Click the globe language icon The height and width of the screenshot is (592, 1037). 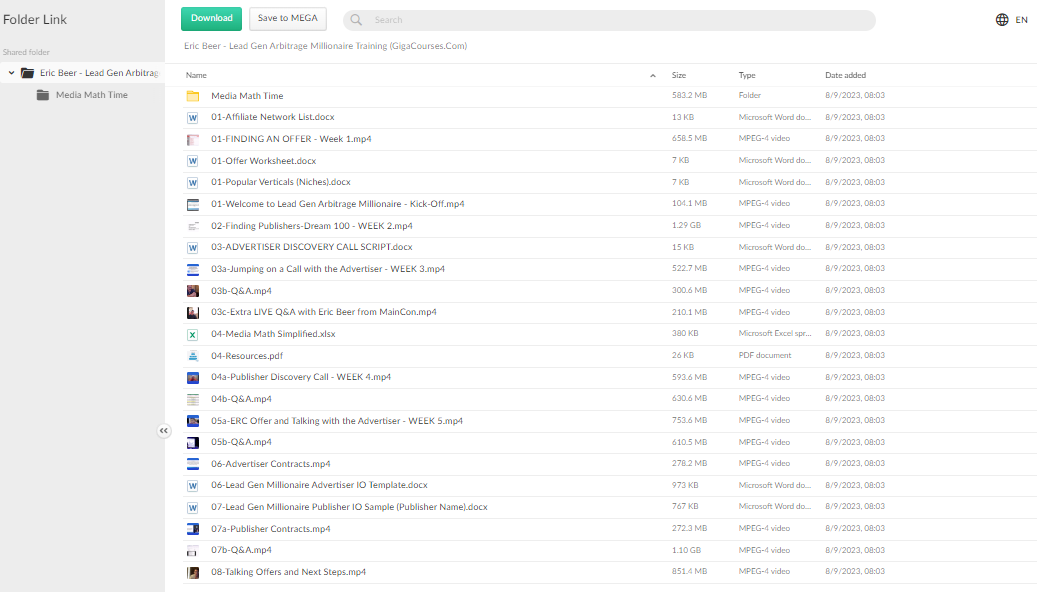tap(1002, 20)
